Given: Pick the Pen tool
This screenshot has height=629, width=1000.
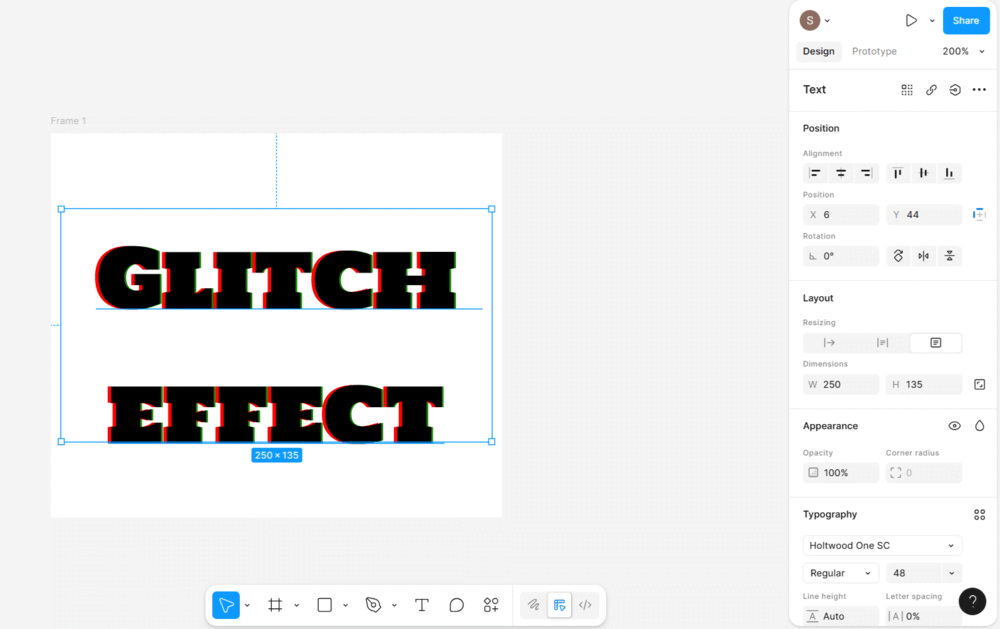Looking at the screenshot, I should pyautogui.click(x=373, y=605).
